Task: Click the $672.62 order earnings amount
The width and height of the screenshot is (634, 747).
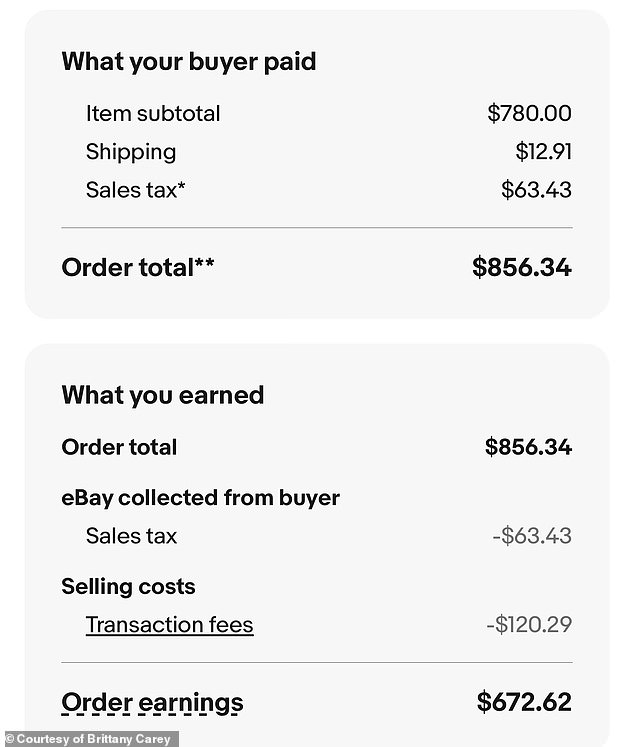Action: pos(524,702)
